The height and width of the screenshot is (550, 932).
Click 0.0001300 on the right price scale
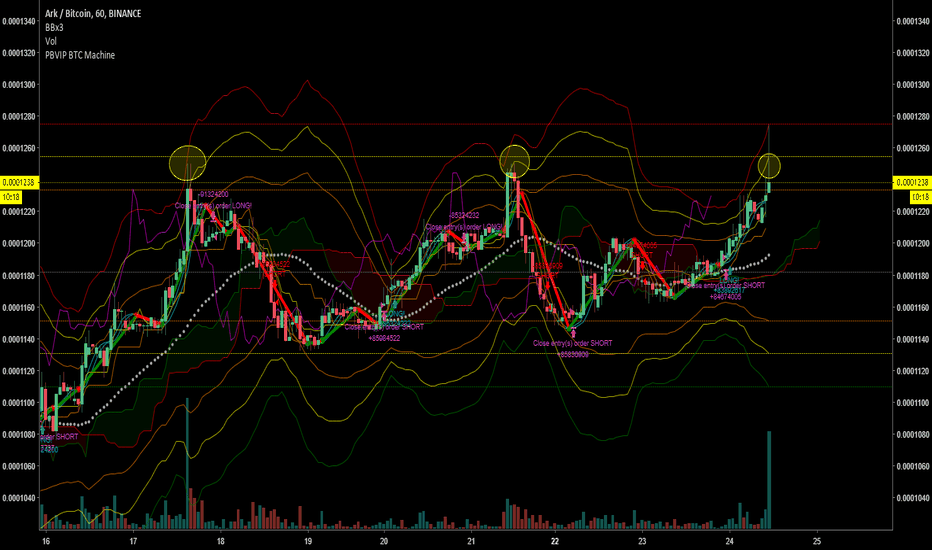pos(913,85)
